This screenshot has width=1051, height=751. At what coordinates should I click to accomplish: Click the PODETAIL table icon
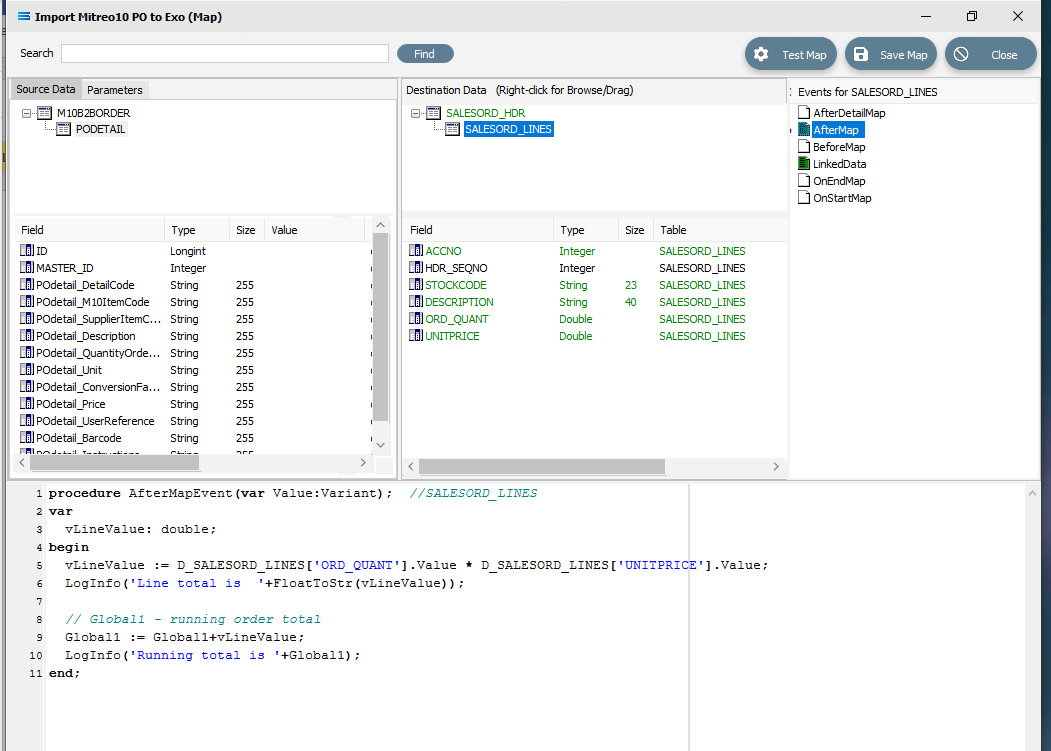(64, 129)
